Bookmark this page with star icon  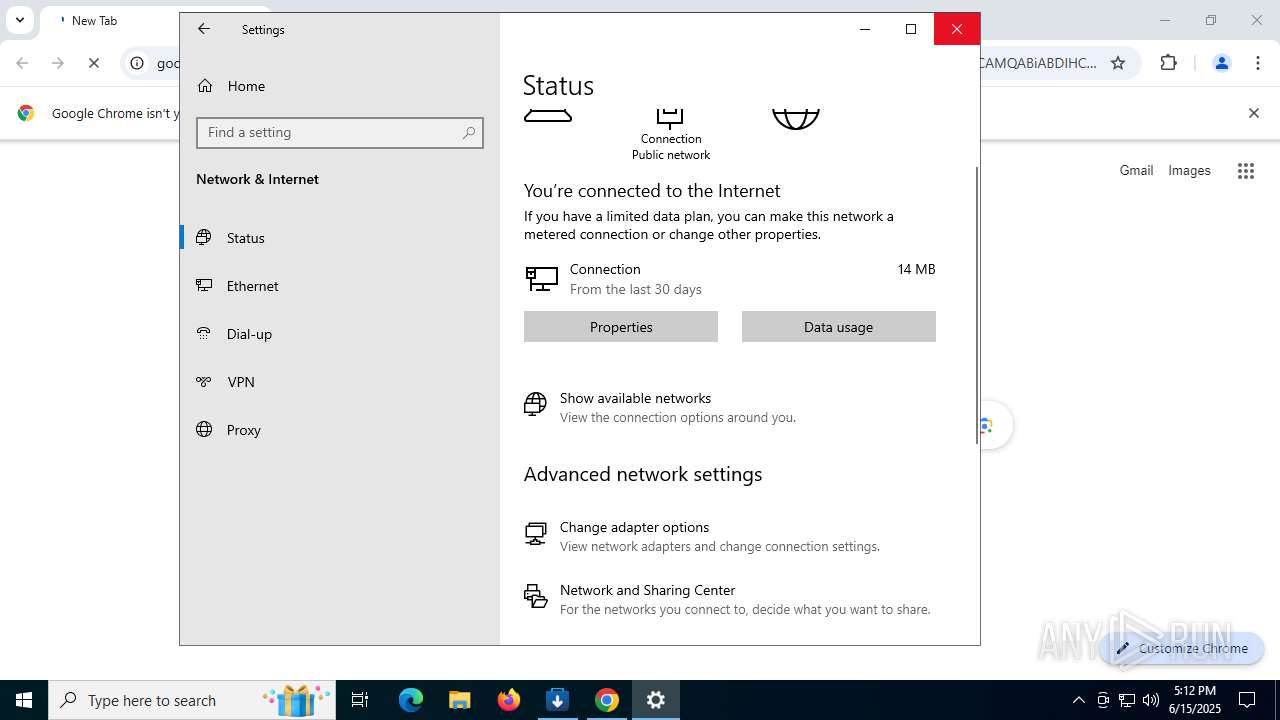point(1118,63)
